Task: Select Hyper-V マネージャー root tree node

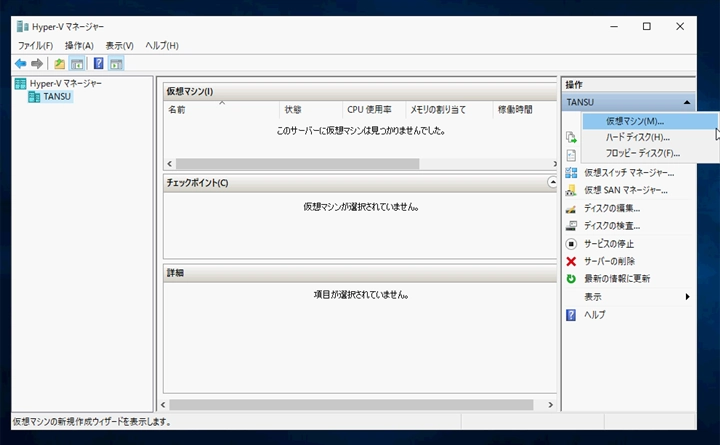Action: [66, 83]
